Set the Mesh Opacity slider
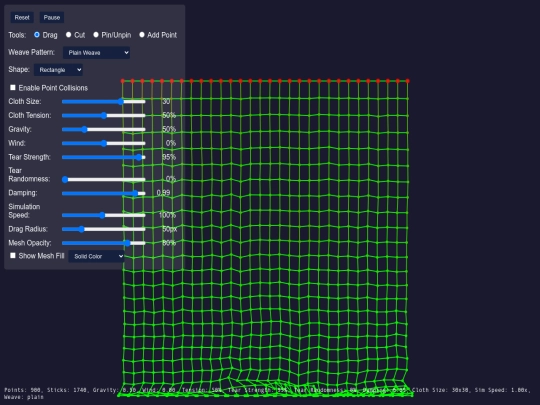 pos(104,243)
